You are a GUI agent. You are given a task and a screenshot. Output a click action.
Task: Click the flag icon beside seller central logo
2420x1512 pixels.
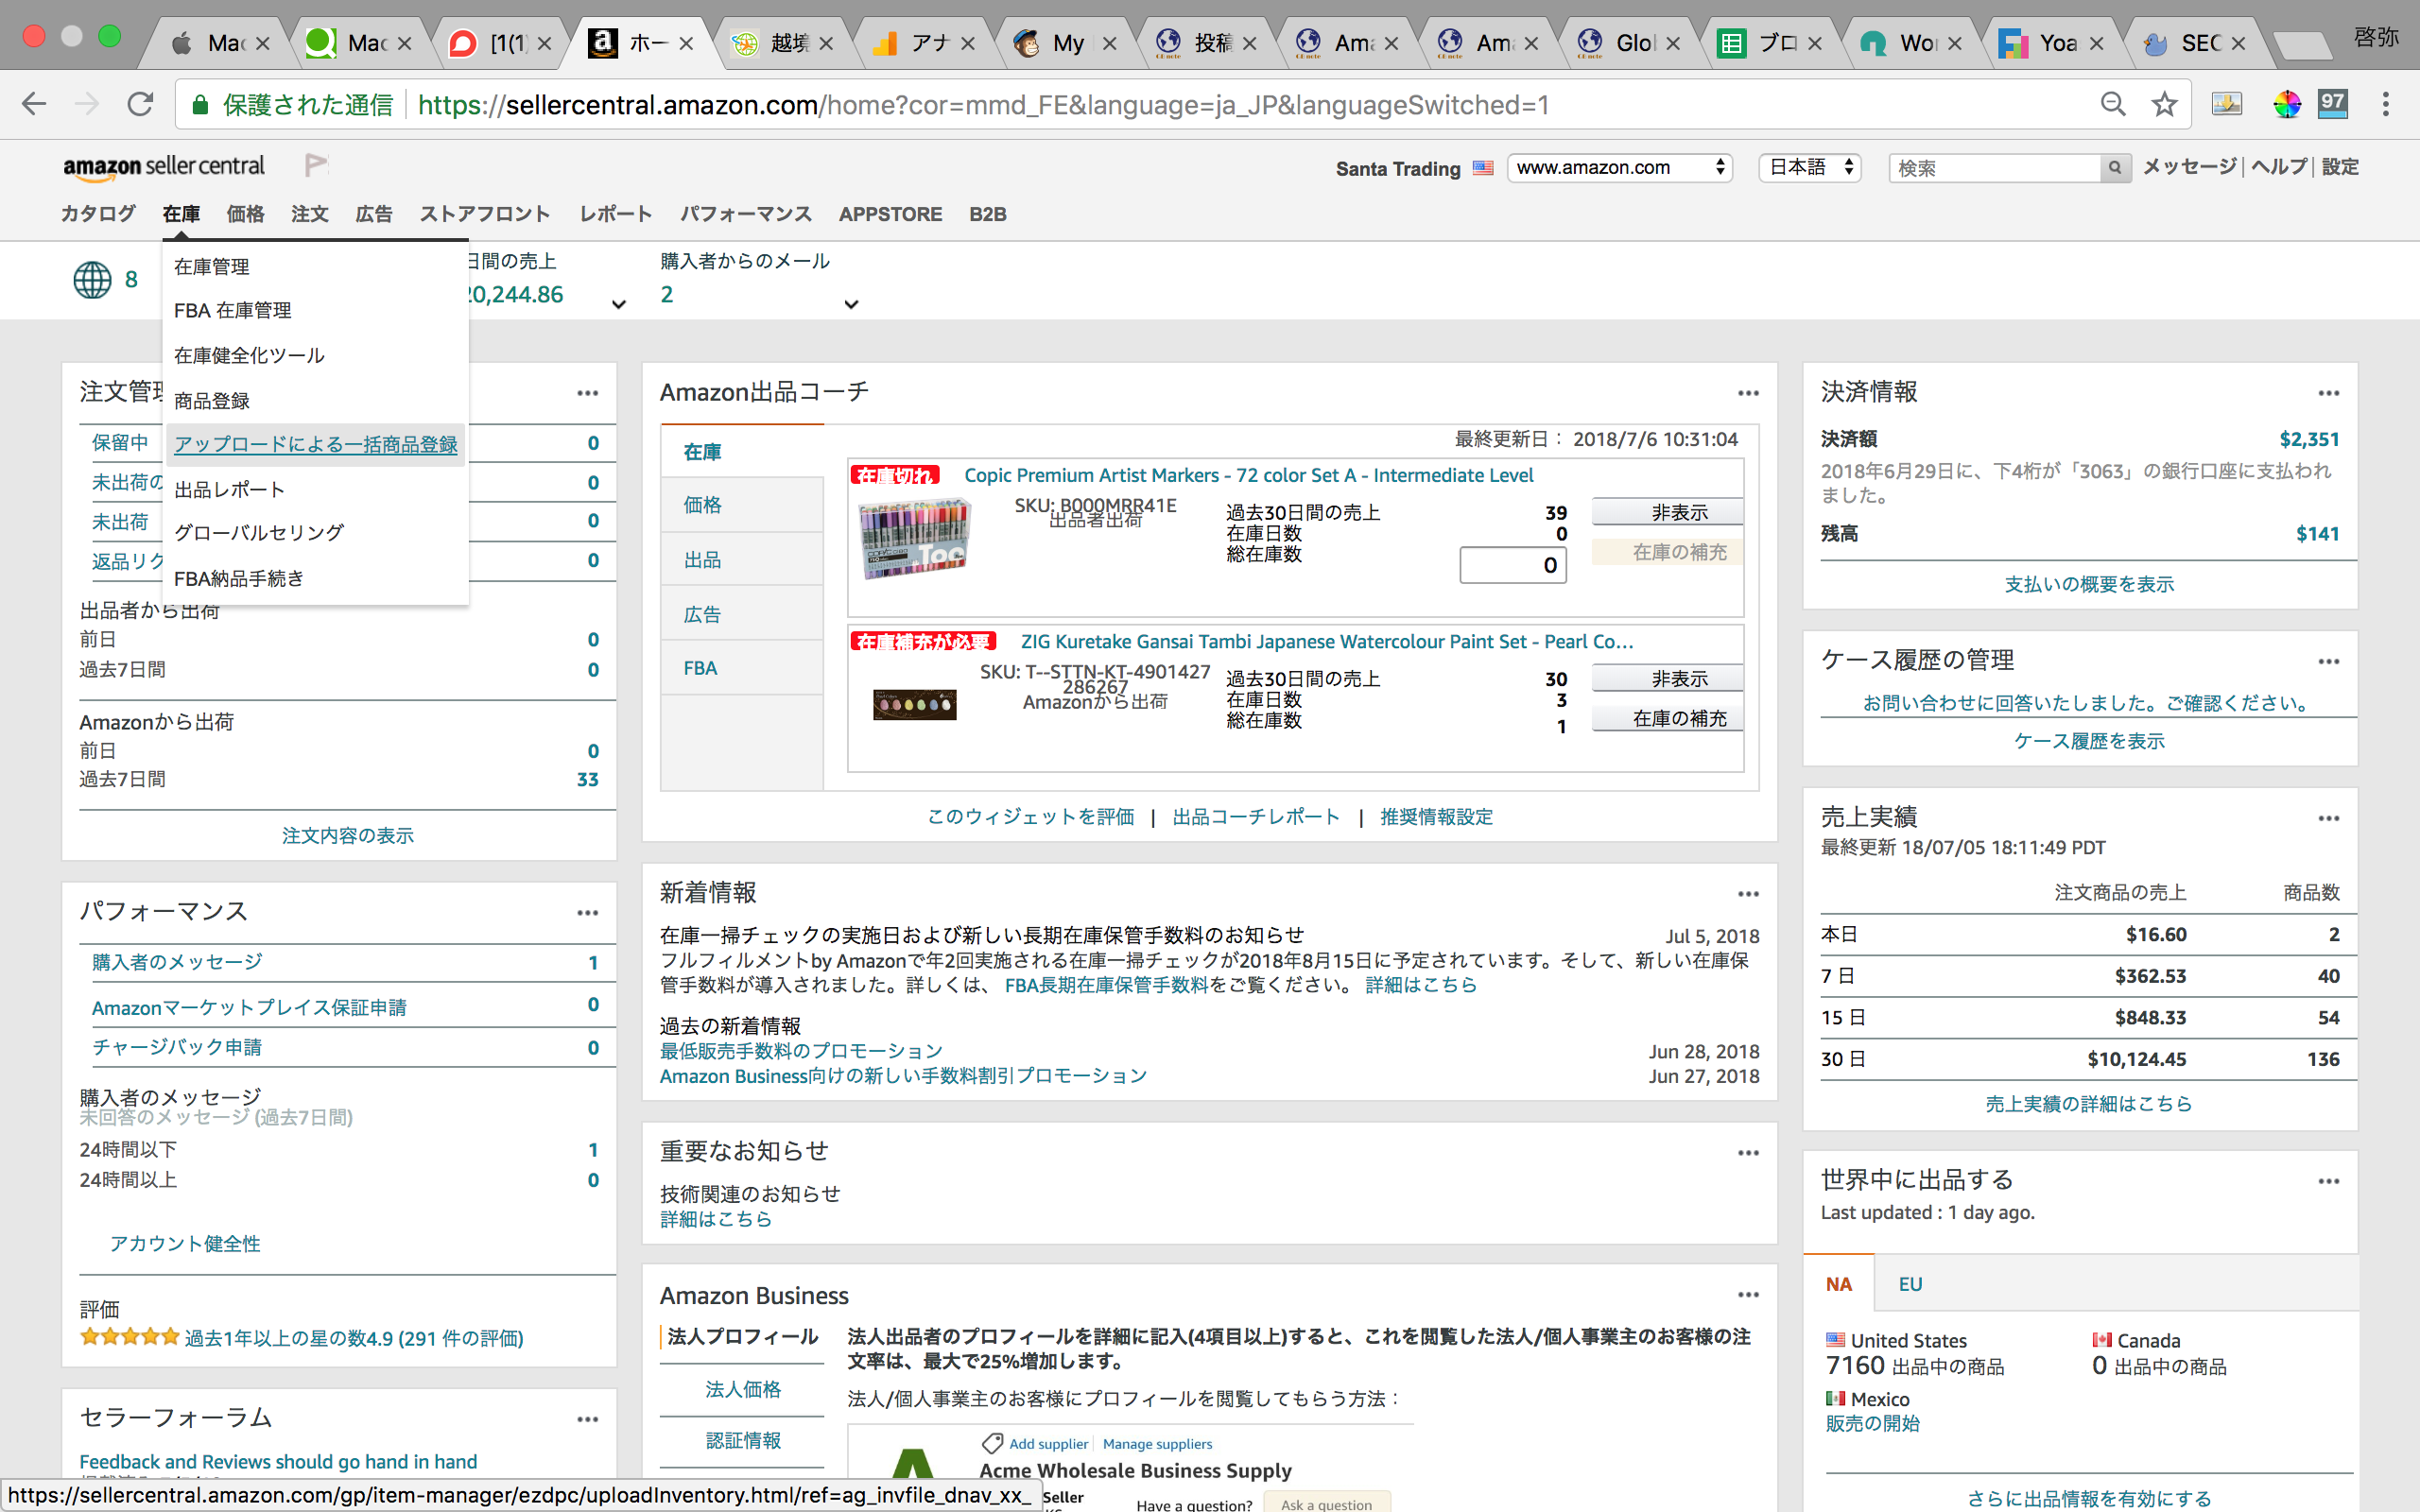[316, 165]
